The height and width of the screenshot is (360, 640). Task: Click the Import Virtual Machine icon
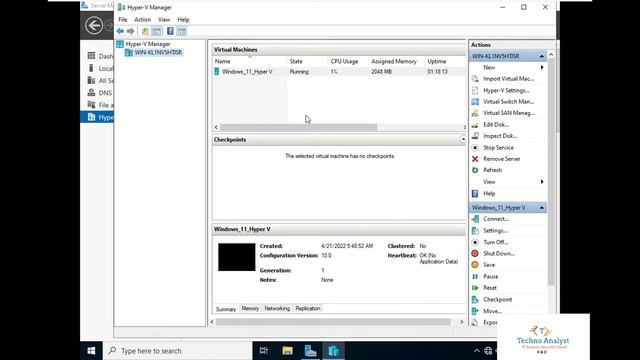[x=475, y=79]
